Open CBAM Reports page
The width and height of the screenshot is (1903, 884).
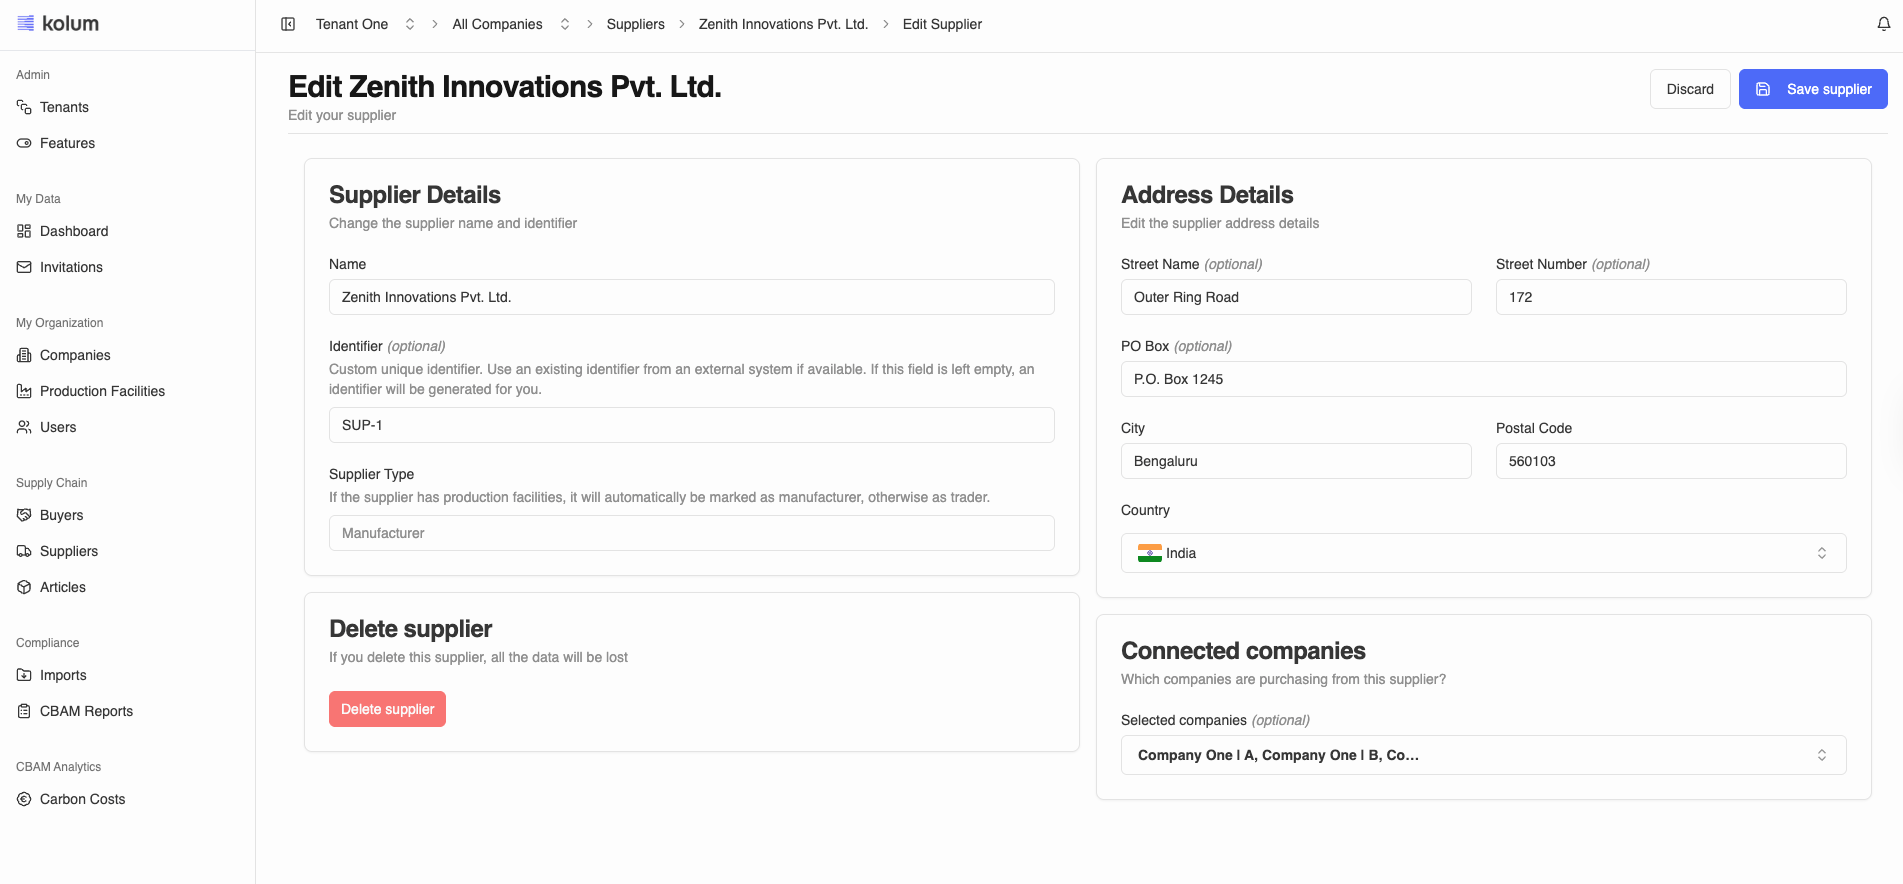click(86, 711)
